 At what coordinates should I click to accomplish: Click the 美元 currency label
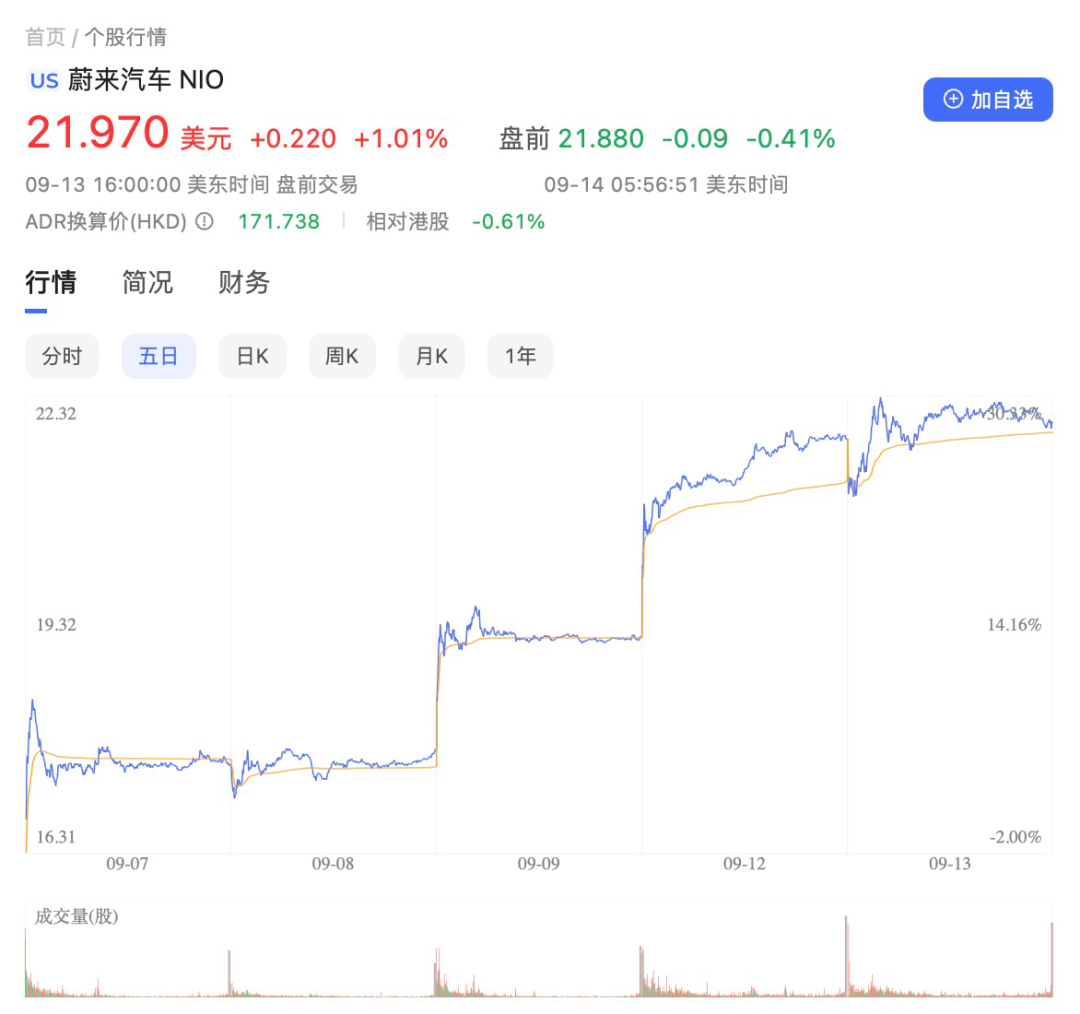pyautogui.click(x=206, y=138)
